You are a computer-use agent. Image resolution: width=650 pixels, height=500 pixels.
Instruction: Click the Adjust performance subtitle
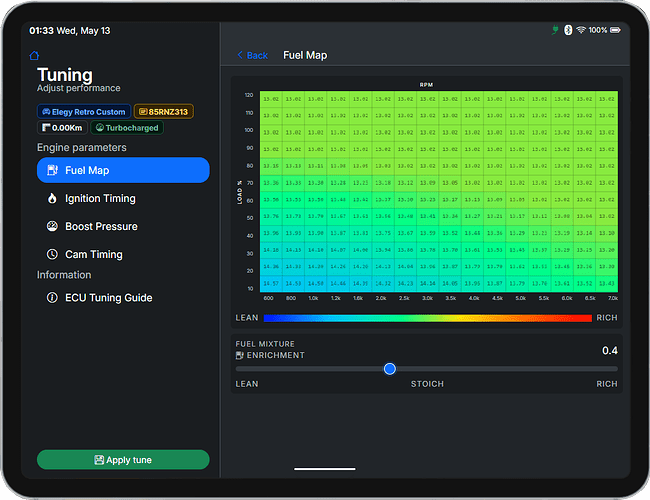point(78,88)
